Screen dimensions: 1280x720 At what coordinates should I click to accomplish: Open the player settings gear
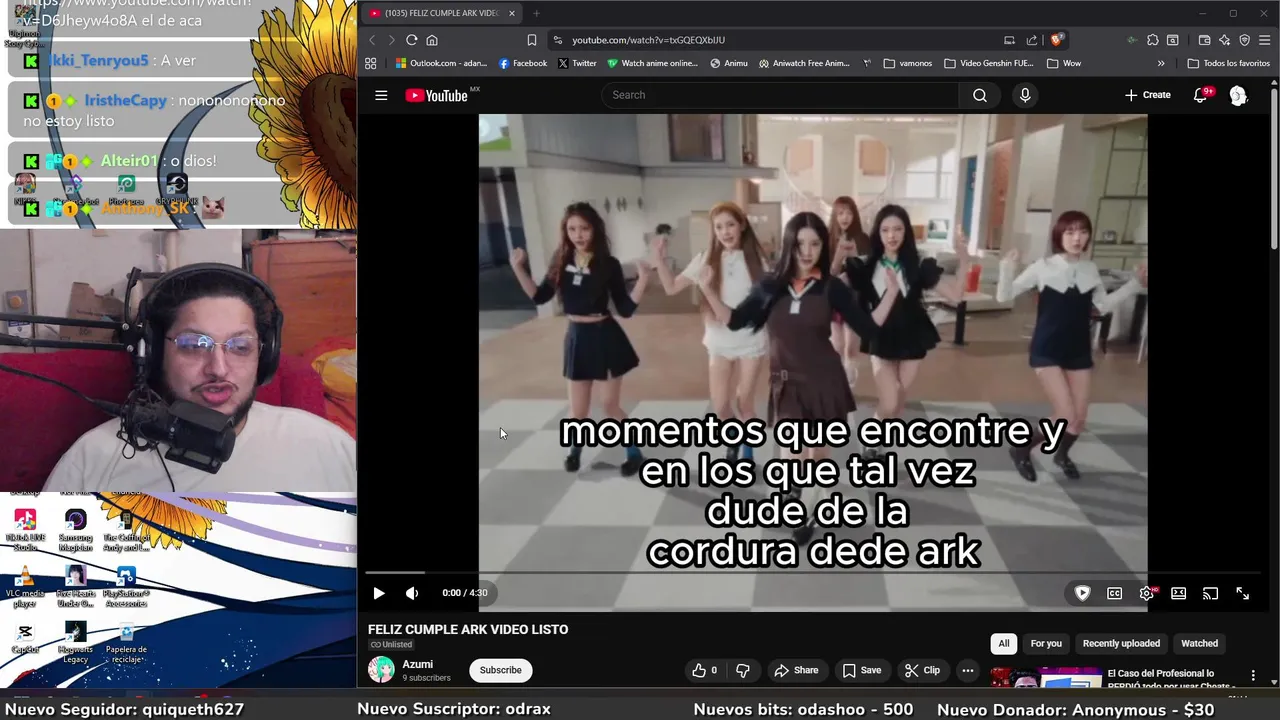tap(1147, 593)
